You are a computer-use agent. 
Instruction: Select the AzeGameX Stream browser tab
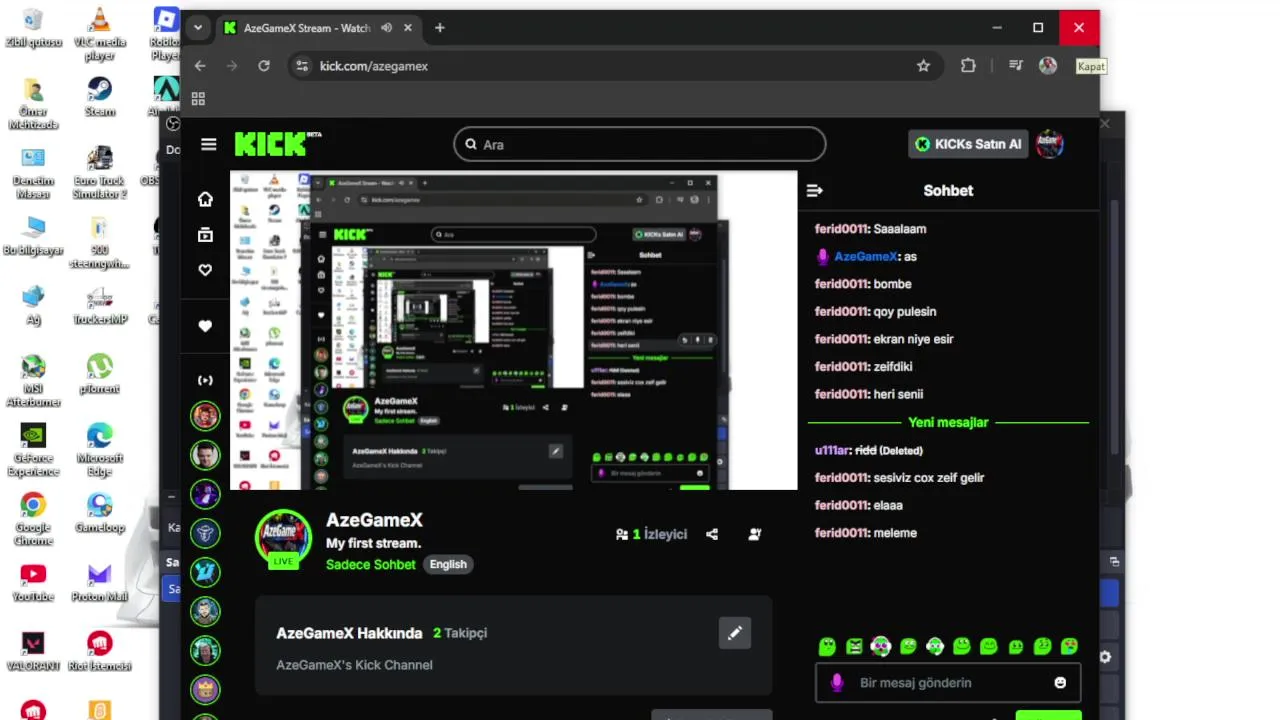(x=318, y=28)
